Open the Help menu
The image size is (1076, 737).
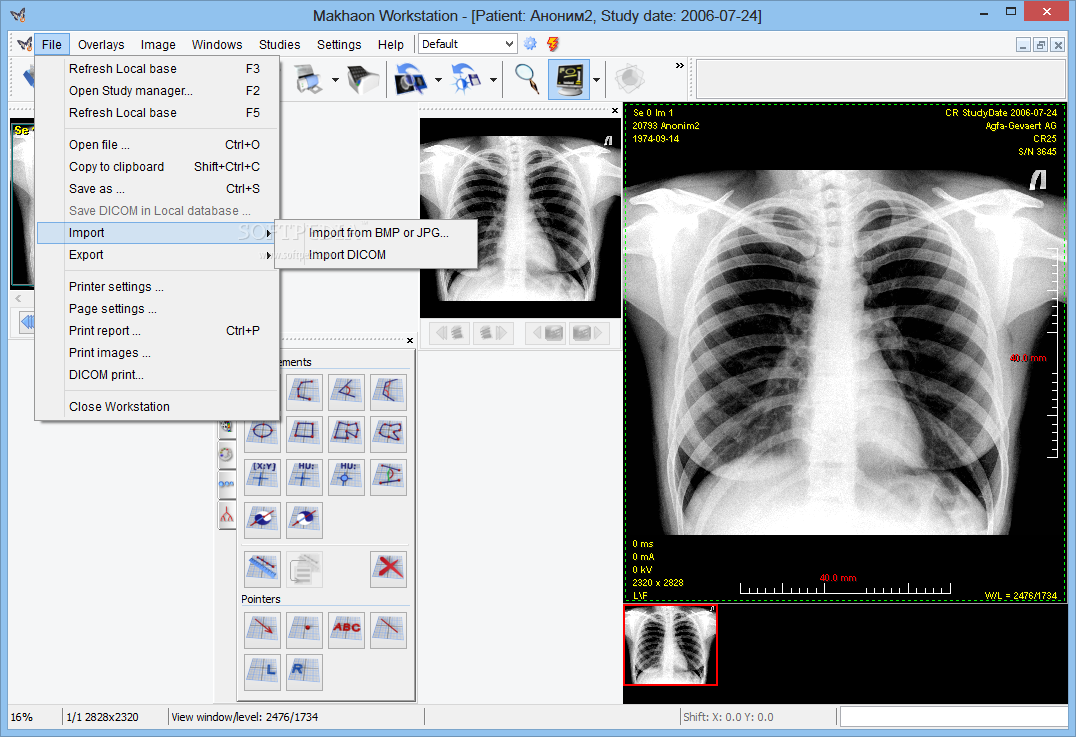click(390, 45)
